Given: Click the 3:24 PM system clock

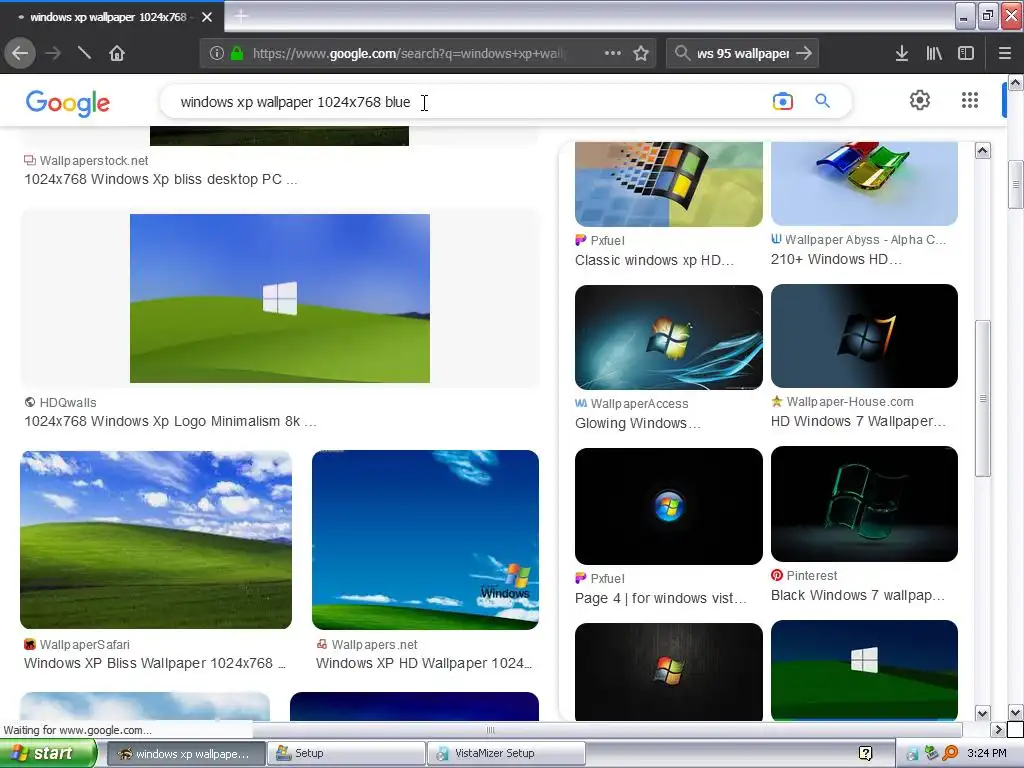Looking at the screenshot, I should tap(986, 753).
